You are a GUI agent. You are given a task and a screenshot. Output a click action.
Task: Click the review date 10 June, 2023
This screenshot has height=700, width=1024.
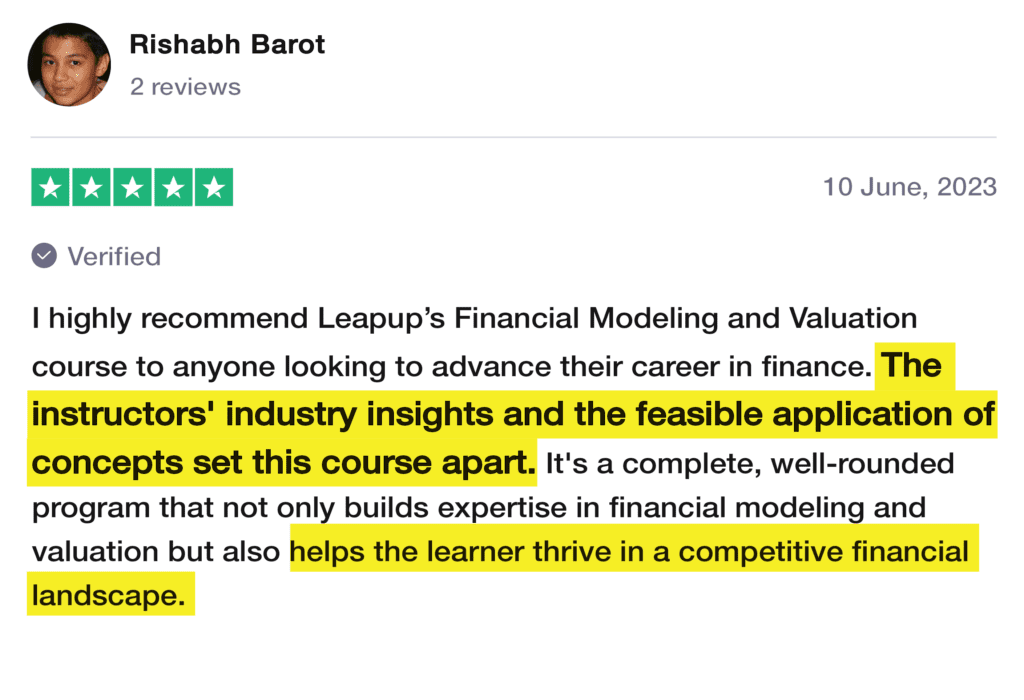tap(909, 187)
